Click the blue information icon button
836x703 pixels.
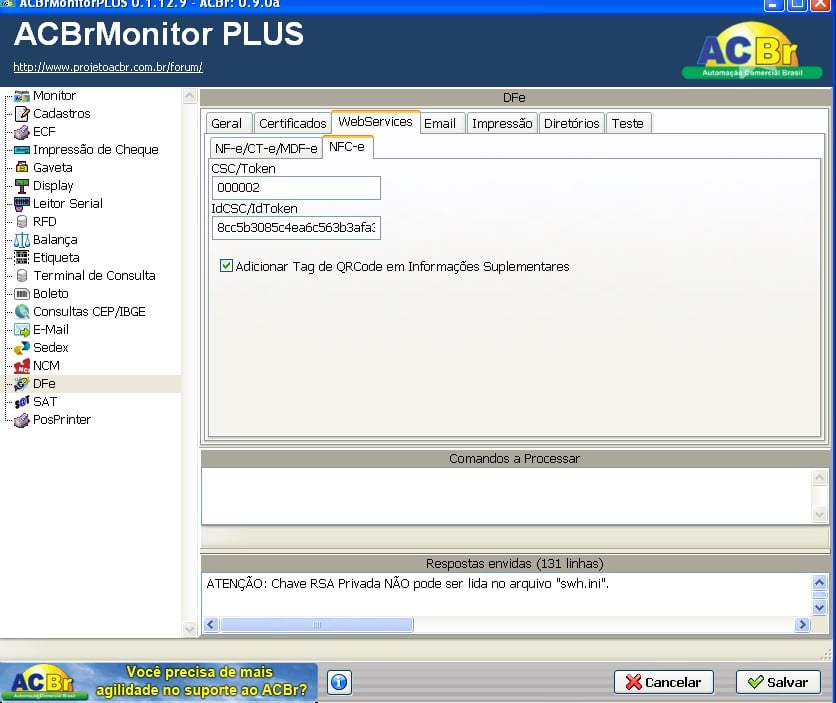[x=339, y=682]
